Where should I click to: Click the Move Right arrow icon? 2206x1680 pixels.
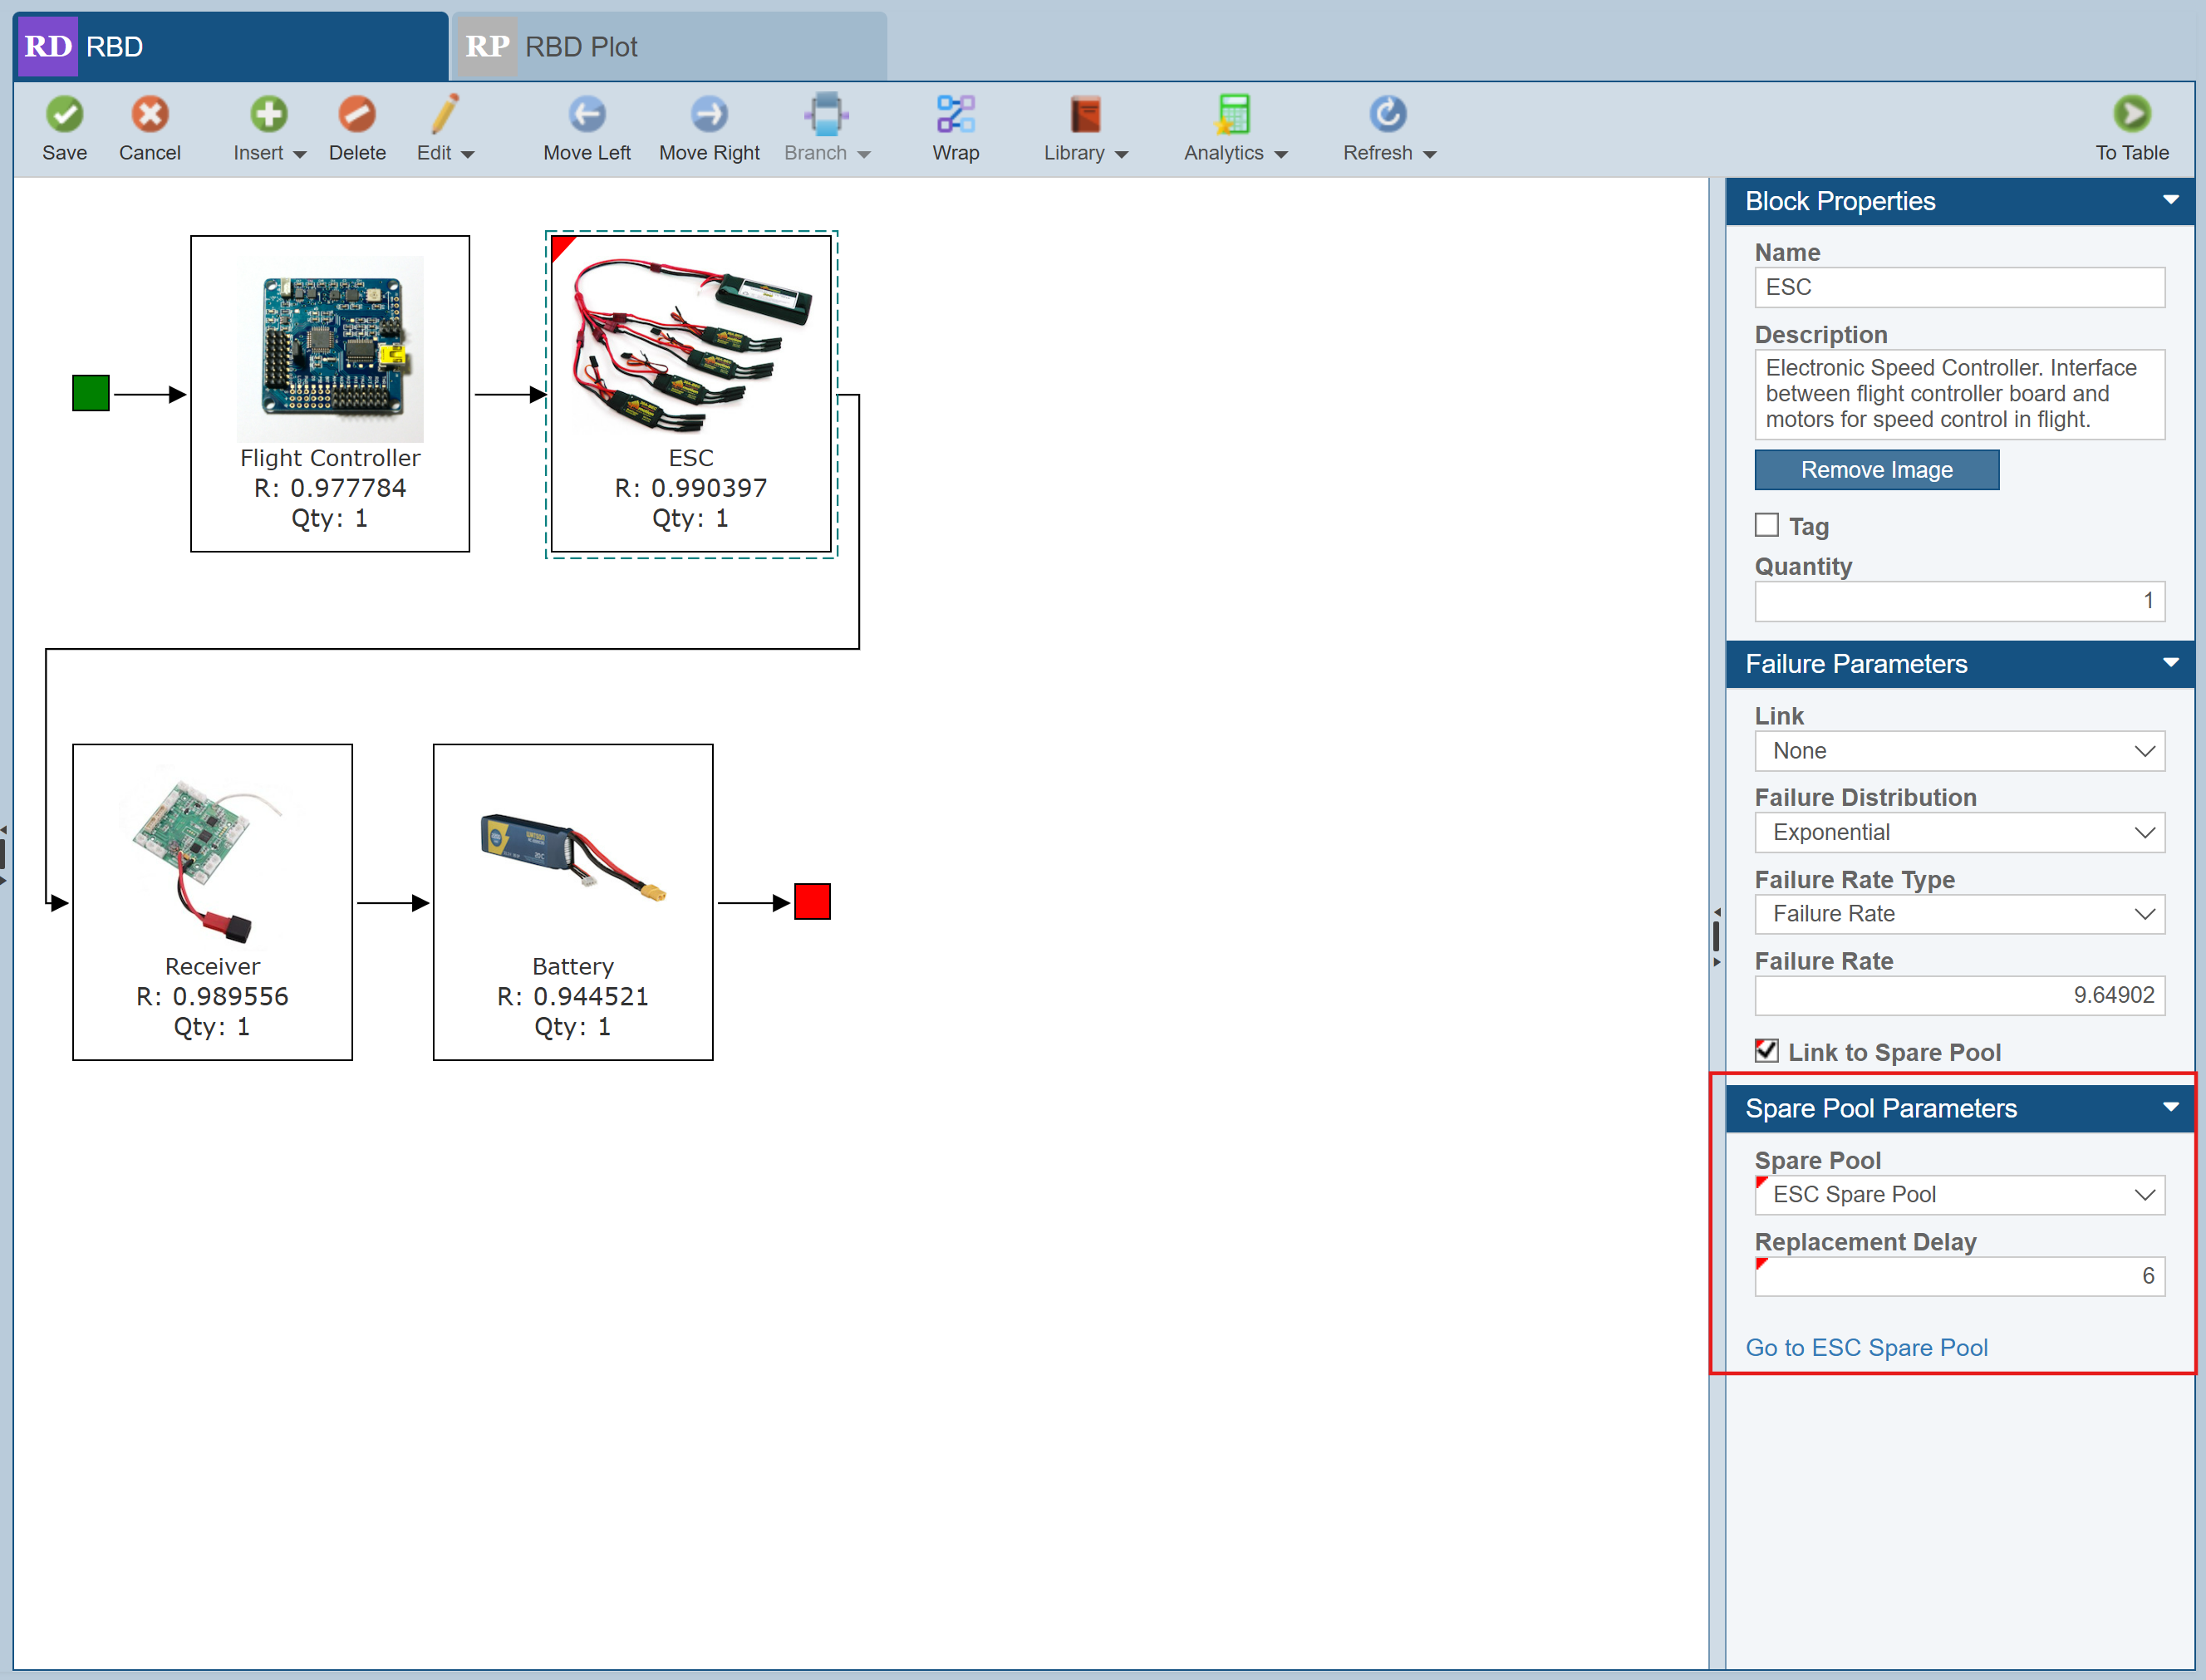[709, 114]
